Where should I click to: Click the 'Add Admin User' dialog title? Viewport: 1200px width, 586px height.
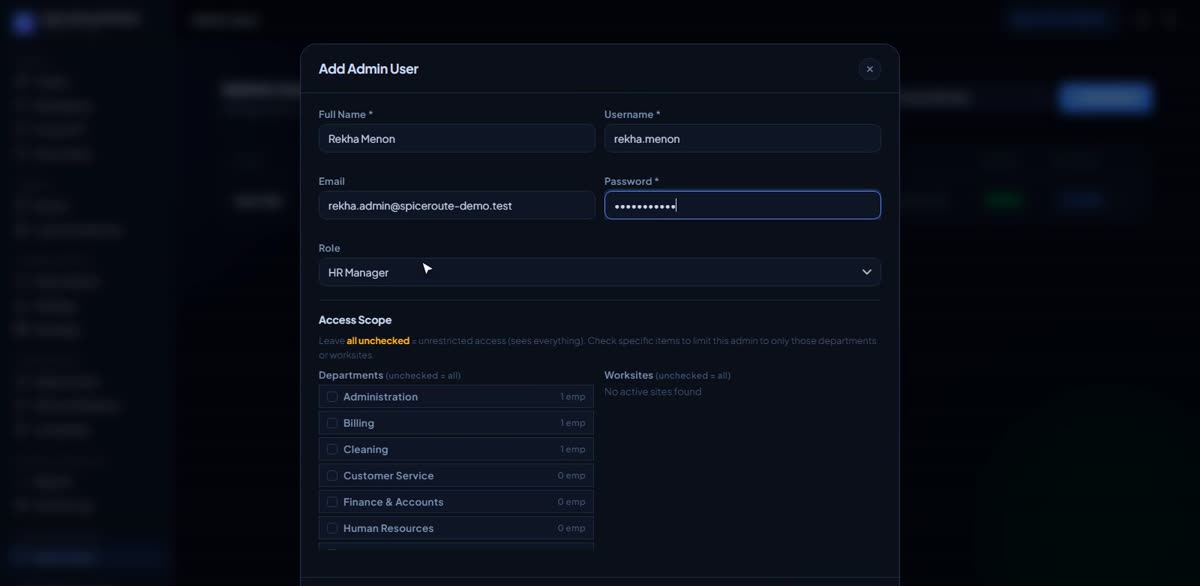368,69
